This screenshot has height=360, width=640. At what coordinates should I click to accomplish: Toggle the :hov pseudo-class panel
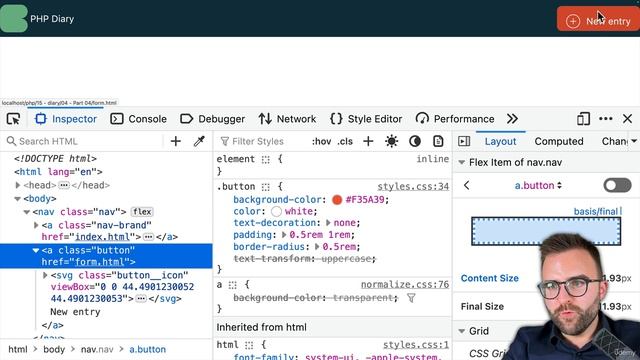[x=321, y=141]
